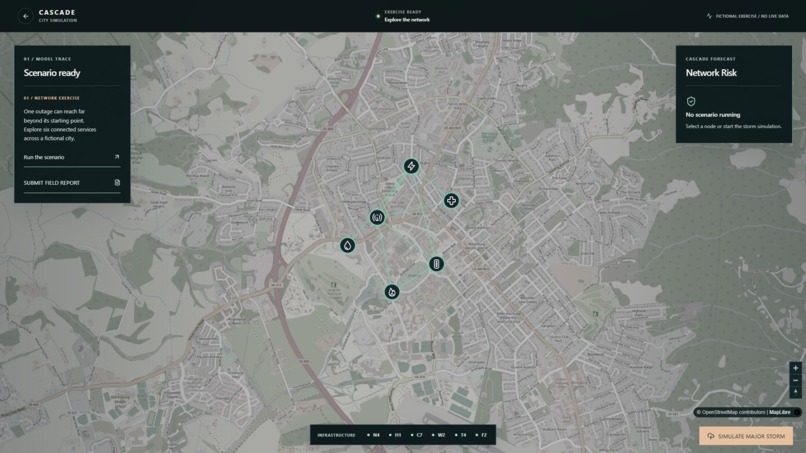The height and width of the screenshot is (453, 806).
Task: Select F2 in the infrastructure legend
Action: tap(482, 435)
